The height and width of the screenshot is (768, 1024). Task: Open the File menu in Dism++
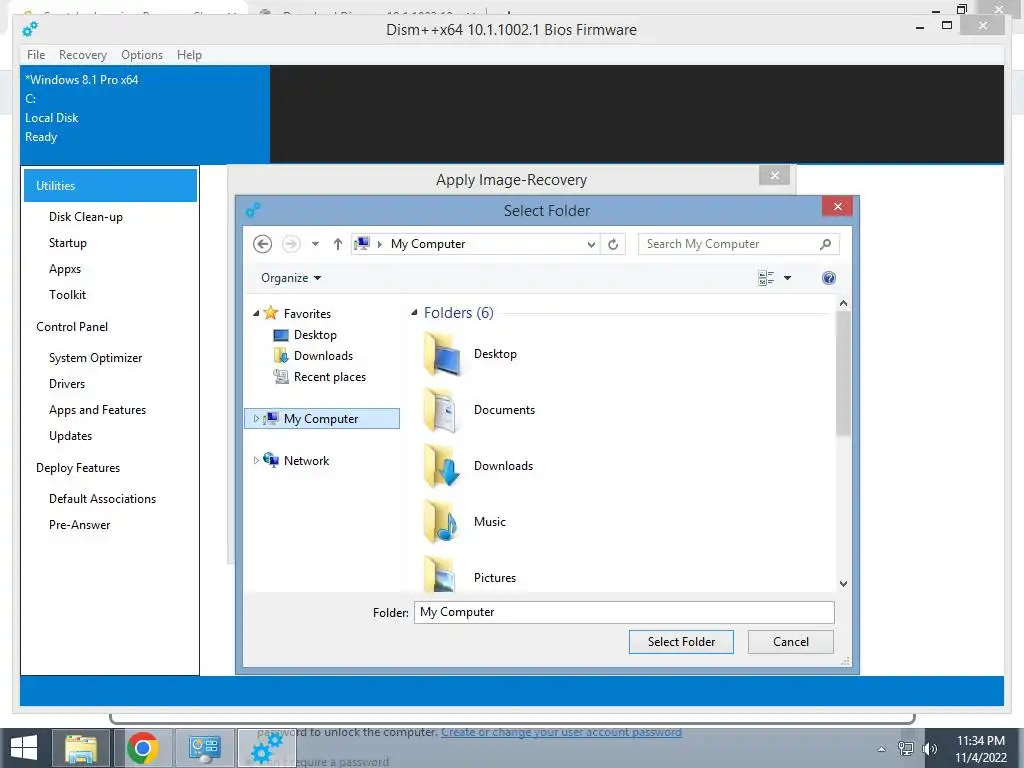point(36,55)
